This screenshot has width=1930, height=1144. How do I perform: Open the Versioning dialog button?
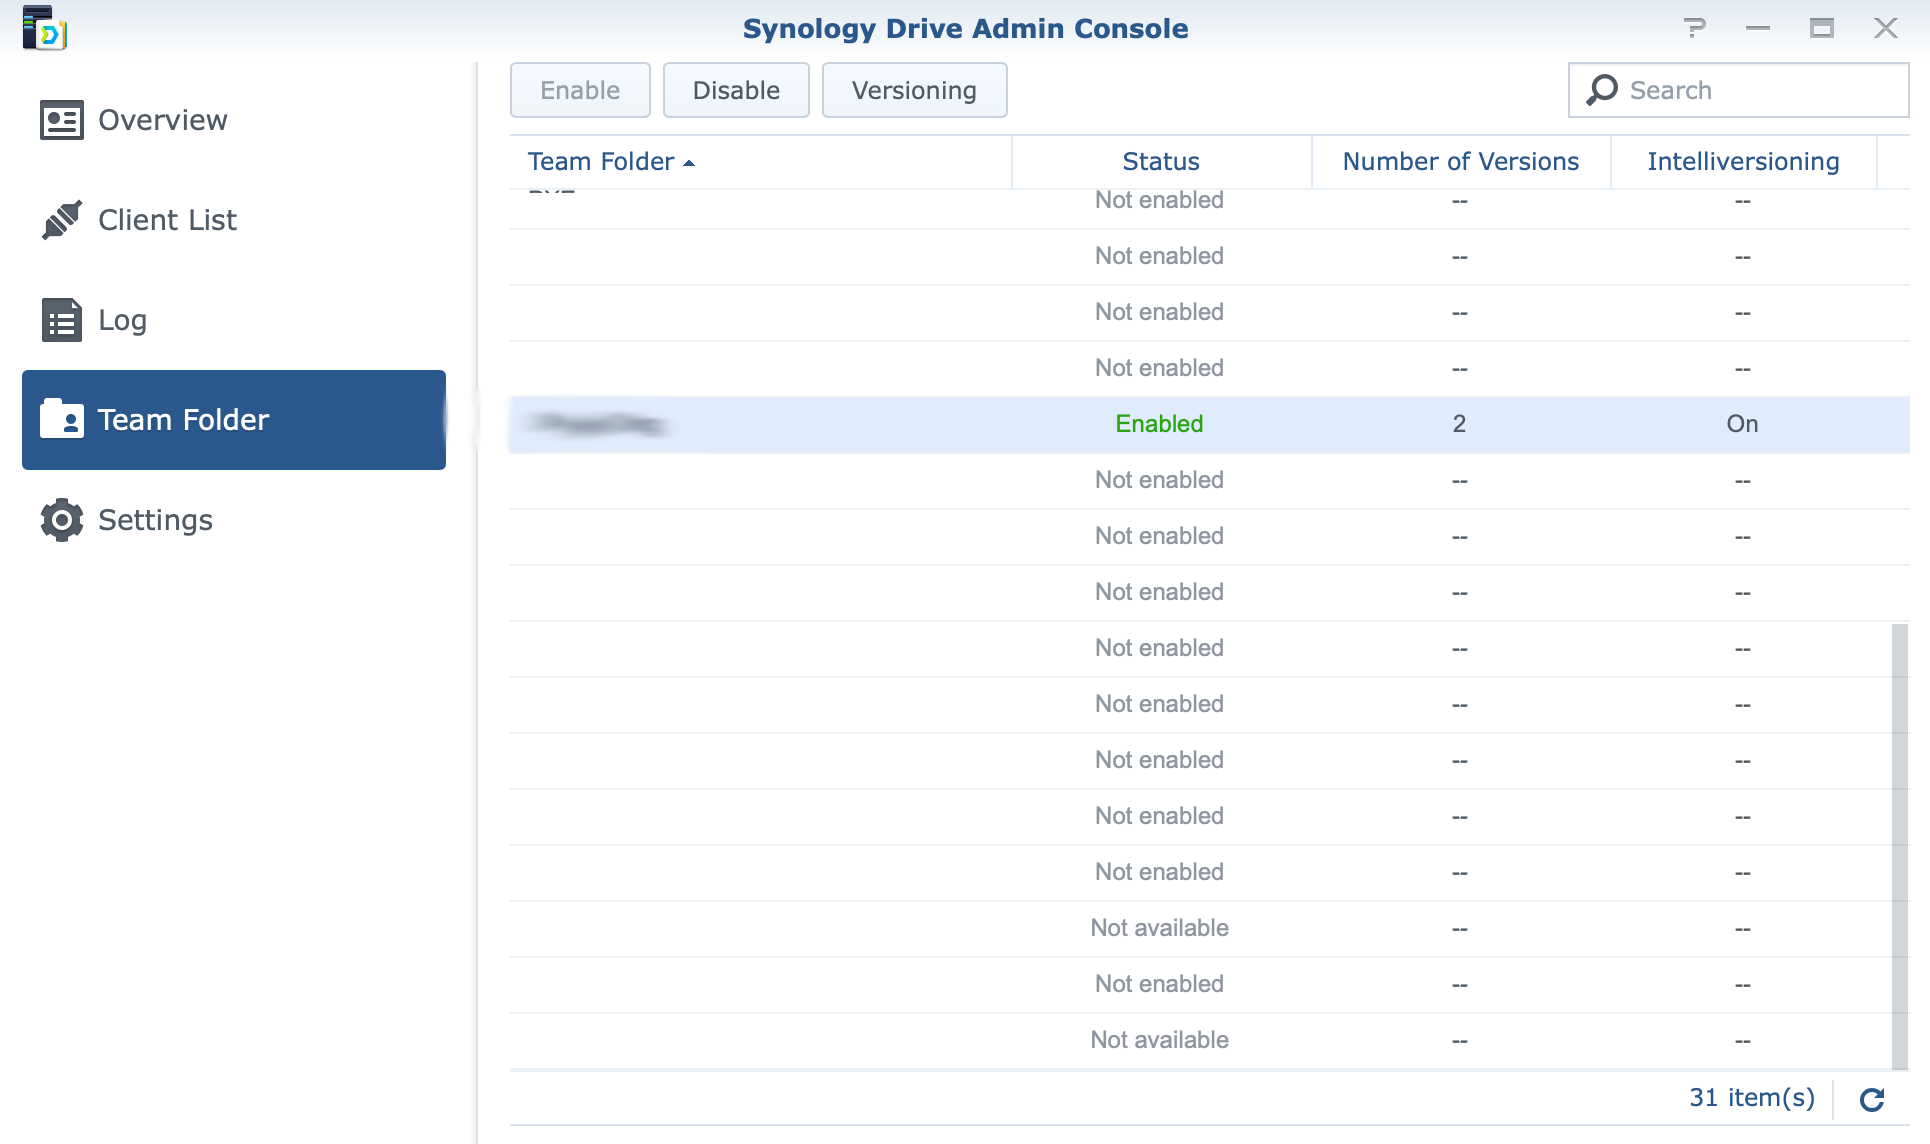coord(913,90)
